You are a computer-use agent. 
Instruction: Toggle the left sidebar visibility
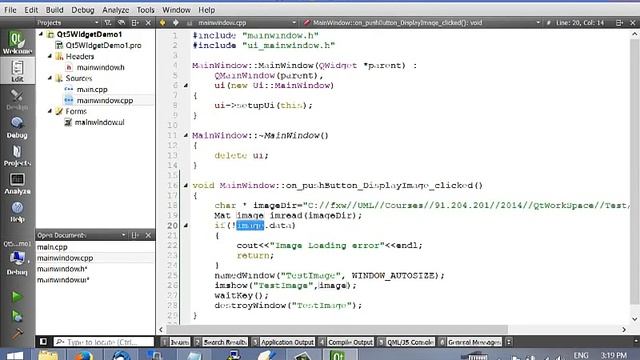tap(43, 341)
